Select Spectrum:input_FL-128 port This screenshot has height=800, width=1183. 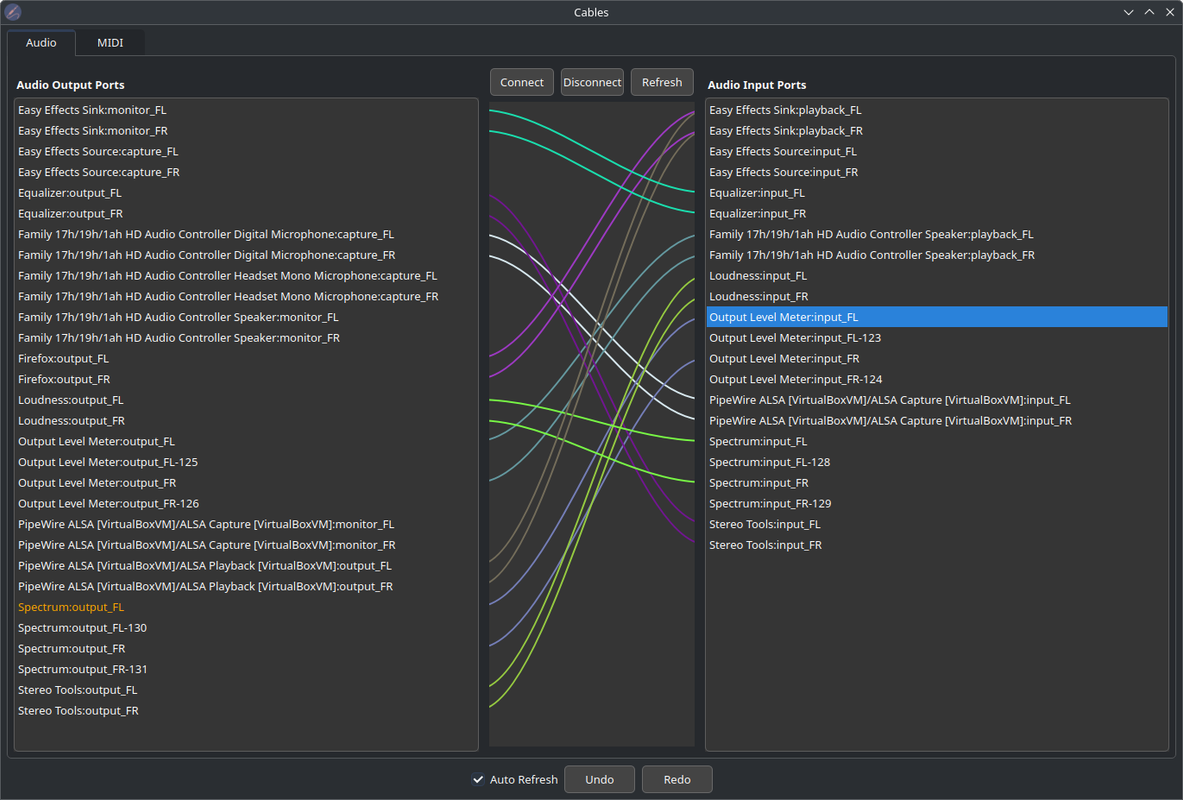[x=937, y=463]
